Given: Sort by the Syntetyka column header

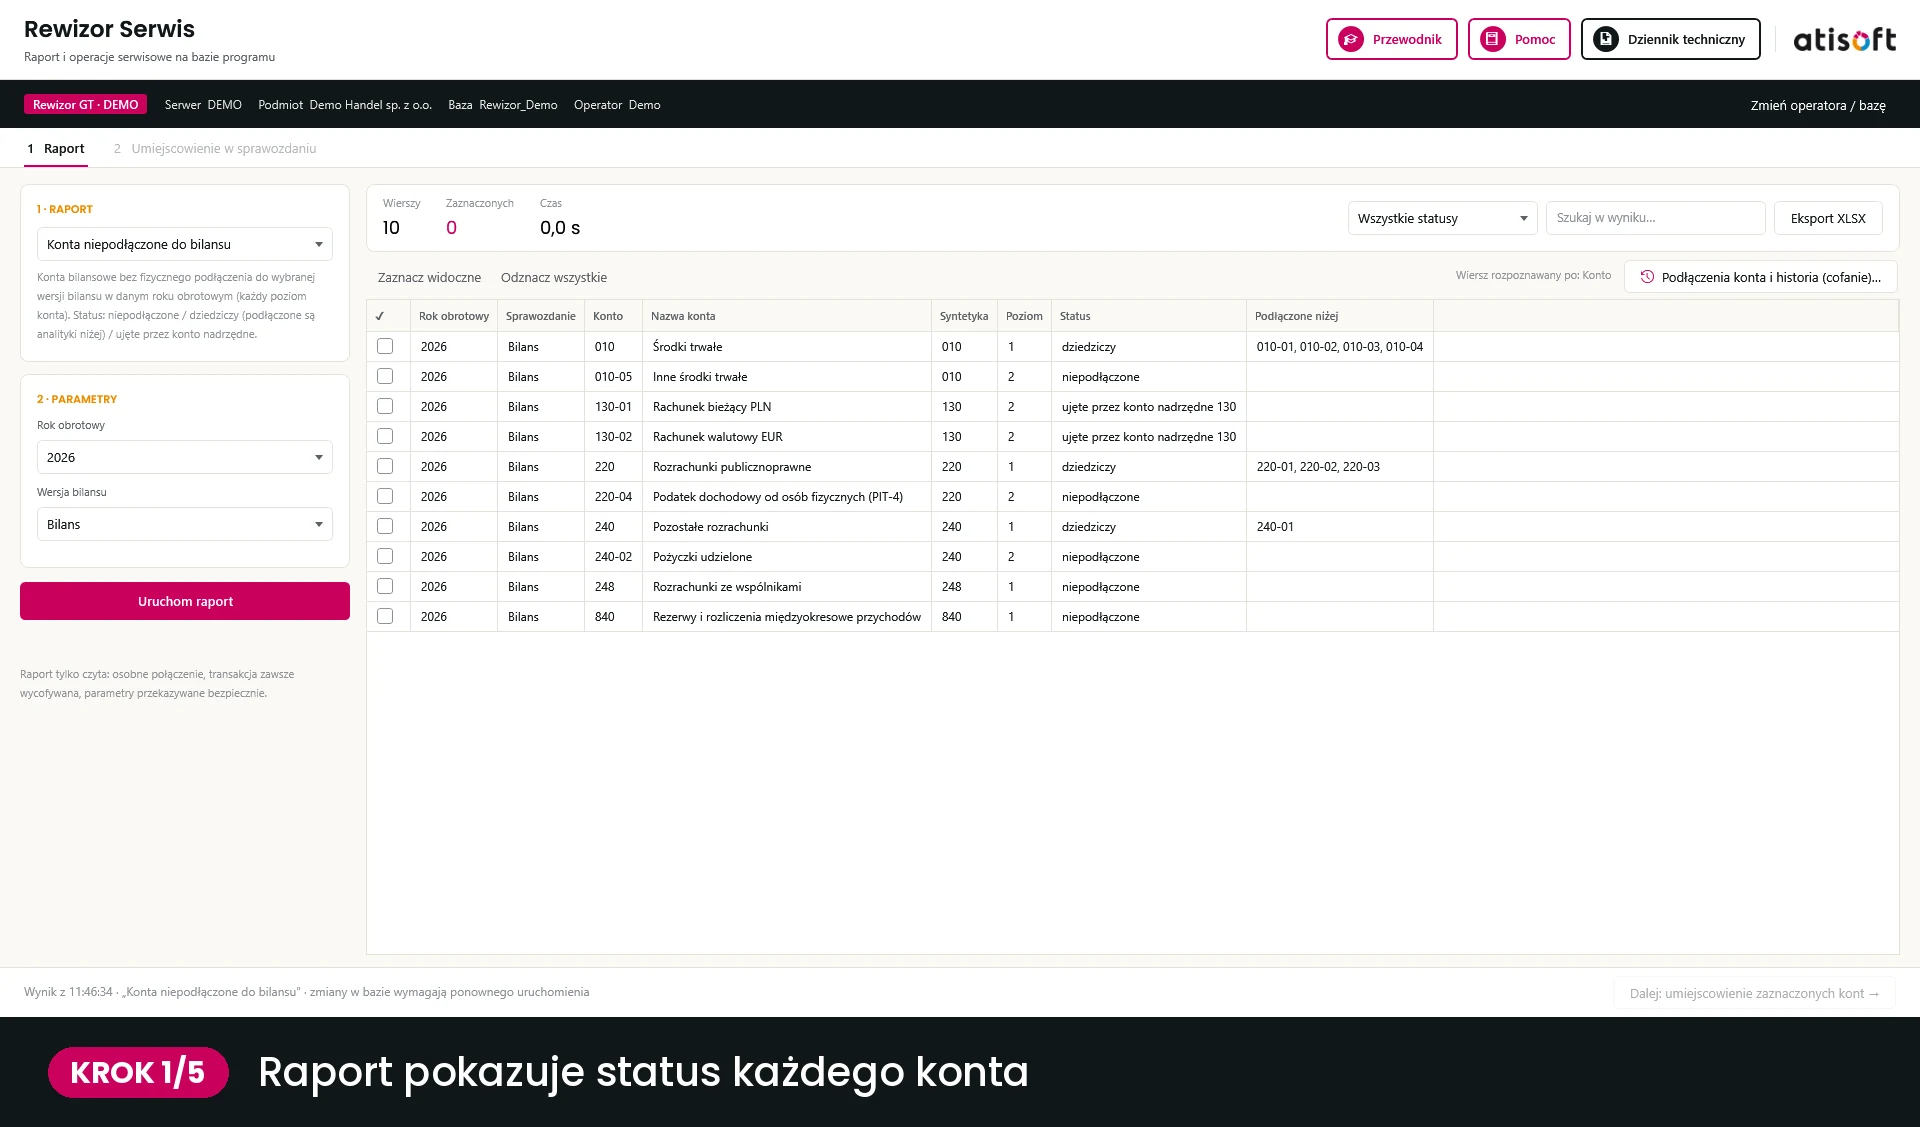Looking at the screenshot, I should [x=964, y=316].
